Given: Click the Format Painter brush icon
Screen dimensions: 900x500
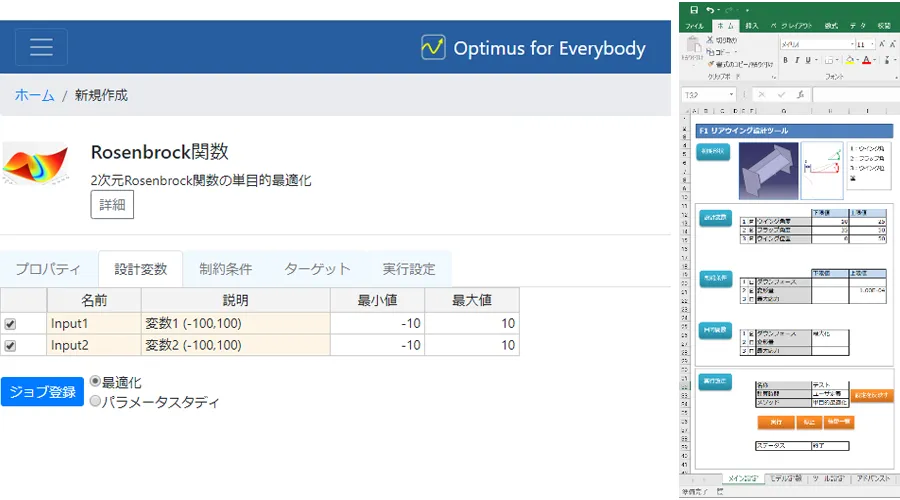Looking at the screenshot, I should (711, 64).
